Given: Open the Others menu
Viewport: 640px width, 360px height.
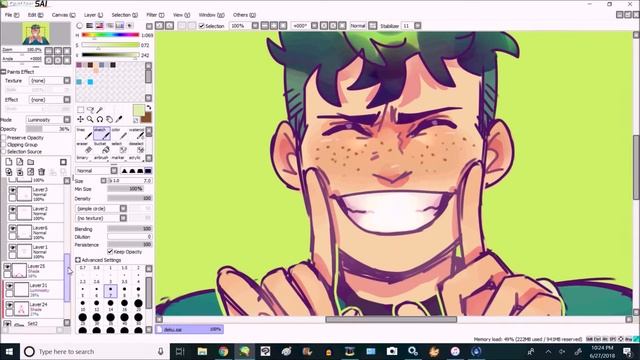Looking at the screenshot, I should point(244,15).
